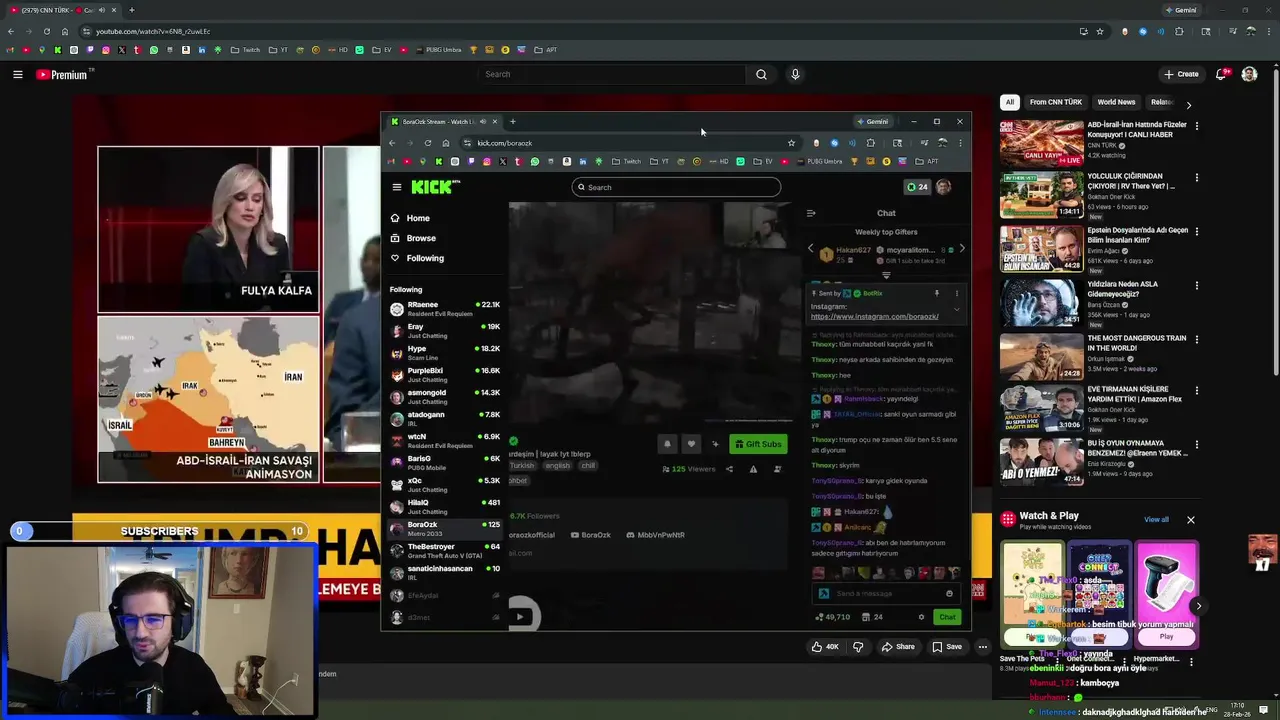Click the Kick search box
This screenshot has height=720, width=1280.
(676, 187)
